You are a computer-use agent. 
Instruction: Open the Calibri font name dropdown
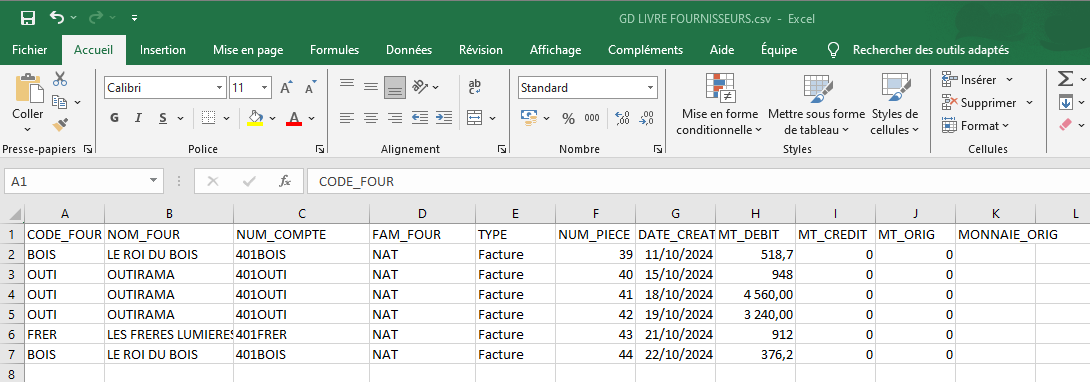click(x=220, y=88)
